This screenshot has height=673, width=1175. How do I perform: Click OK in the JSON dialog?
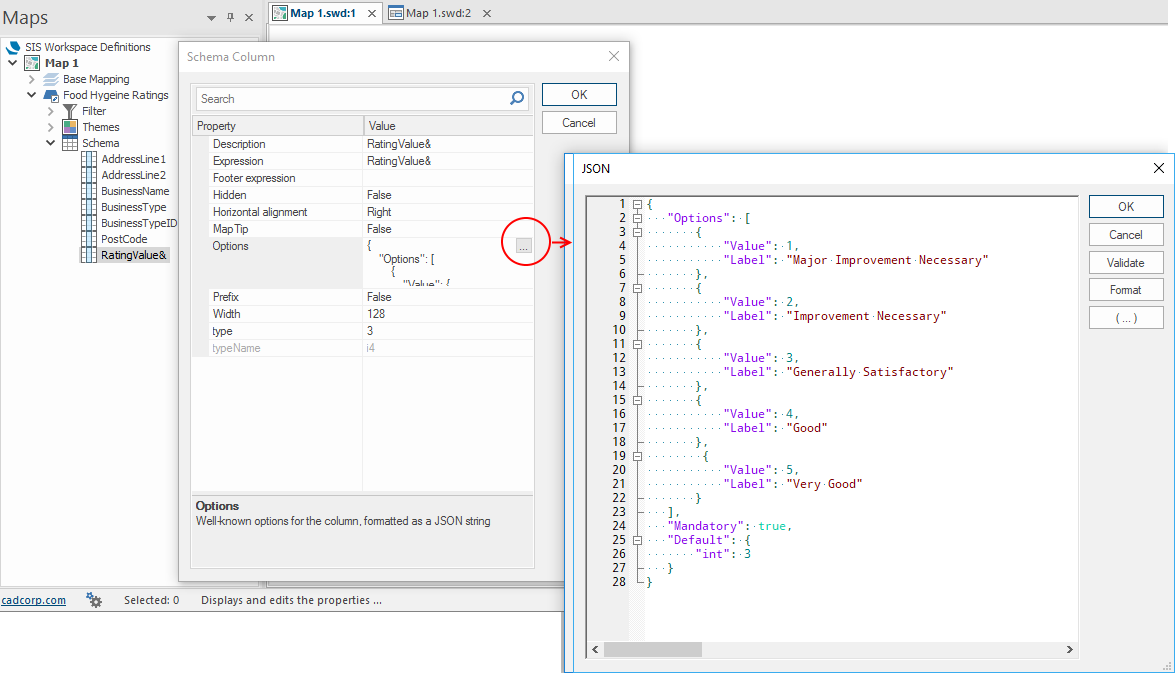[x=1126, y=206]
